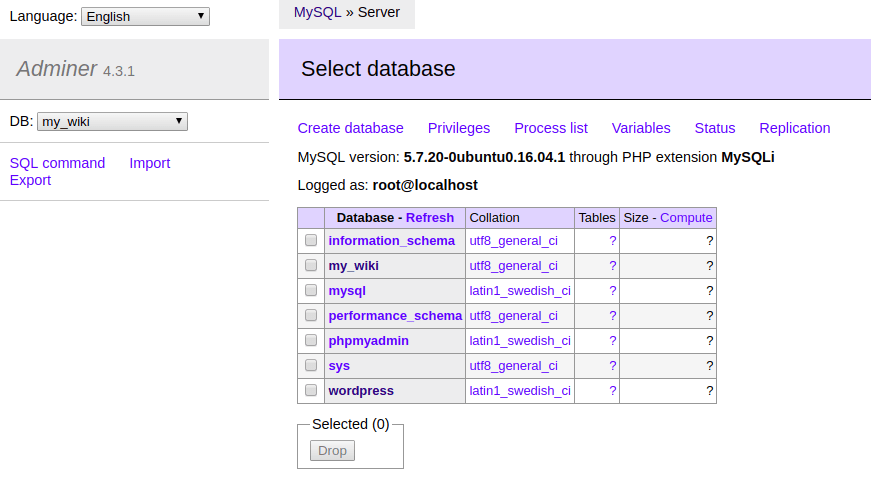The image size is (871, 486).
Task: Click utf8_general_ci collation of my_wiki
Action: point(513,265)
